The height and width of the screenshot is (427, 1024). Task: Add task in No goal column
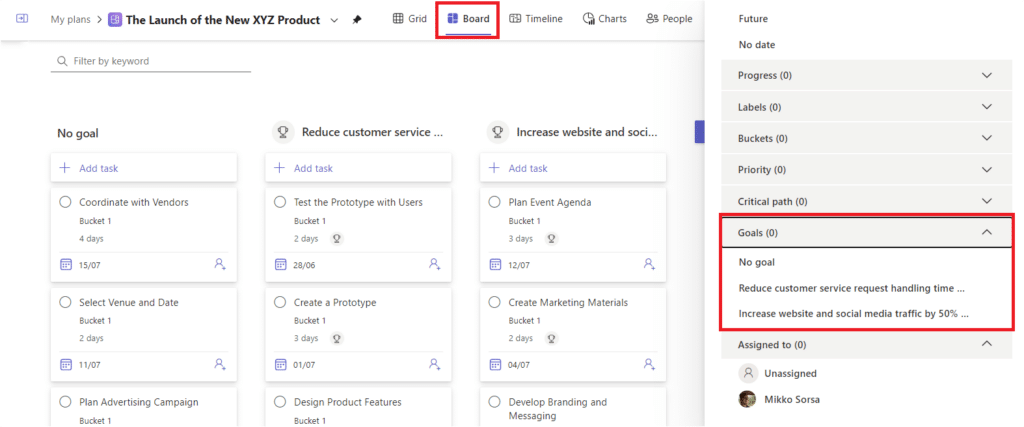[x=144, y=168]
